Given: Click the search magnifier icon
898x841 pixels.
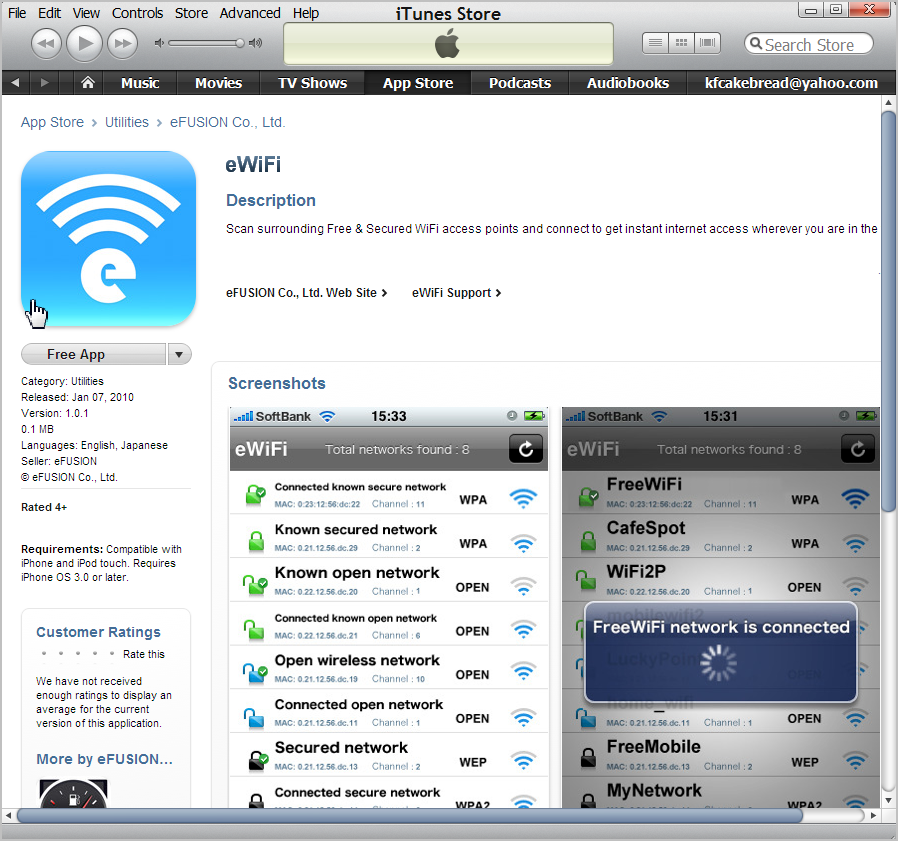Looking at the screenshot, I should [x=756, y=44].
